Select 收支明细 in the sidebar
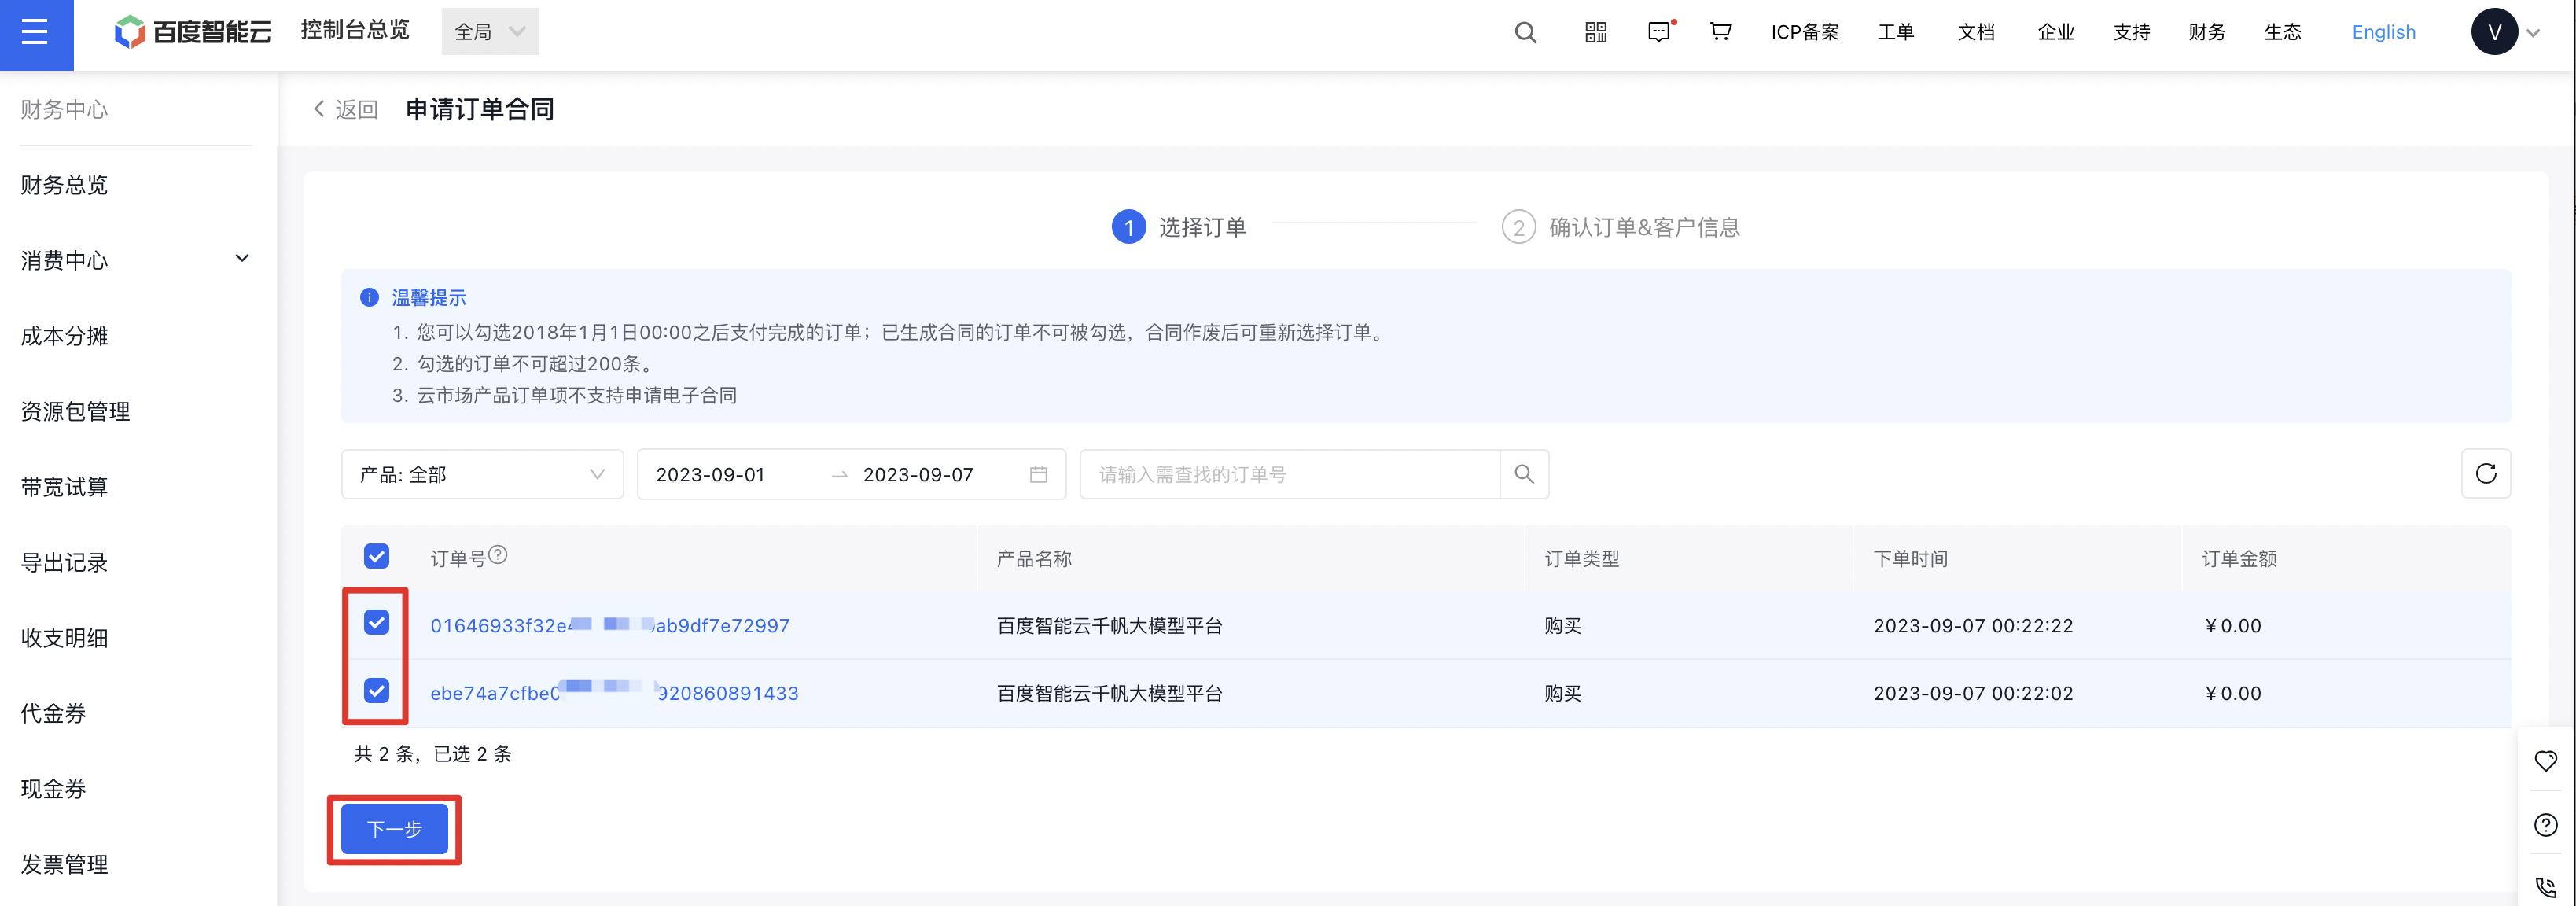Image resolution: width=2576 pixels, height=906 pixels. coord(64,638)
